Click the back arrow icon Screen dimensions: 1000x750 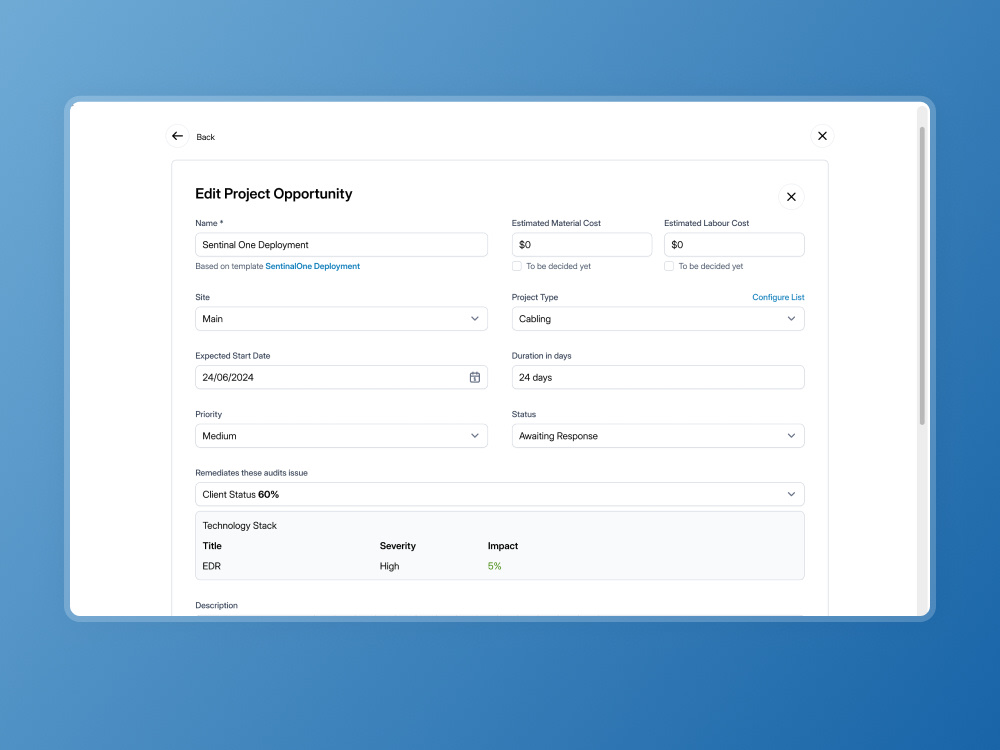[177, 136]
